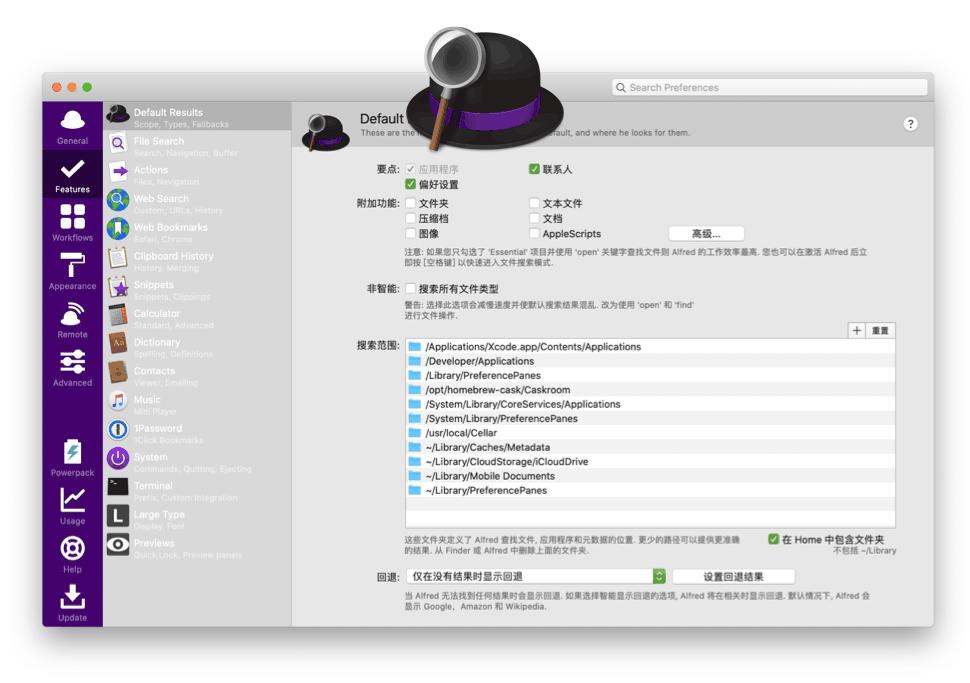Select the Calculator feature
The width and height of the screenshot is (970, 683).
coord(197,317)
